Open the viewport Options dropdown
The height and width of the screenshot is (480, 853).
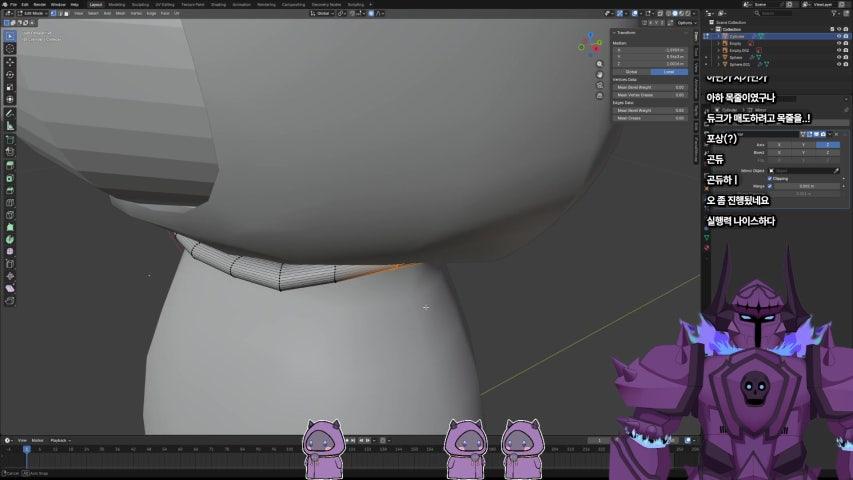point(685,23)
